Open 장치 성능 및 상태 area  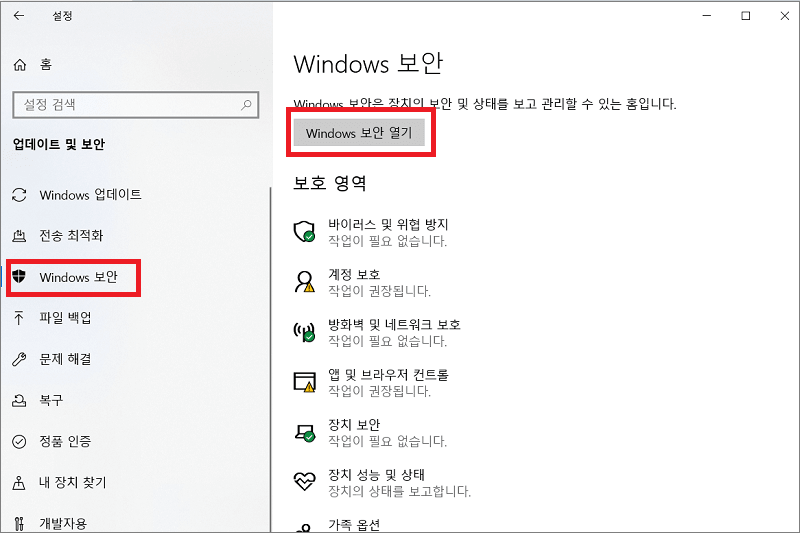(377, 475)
